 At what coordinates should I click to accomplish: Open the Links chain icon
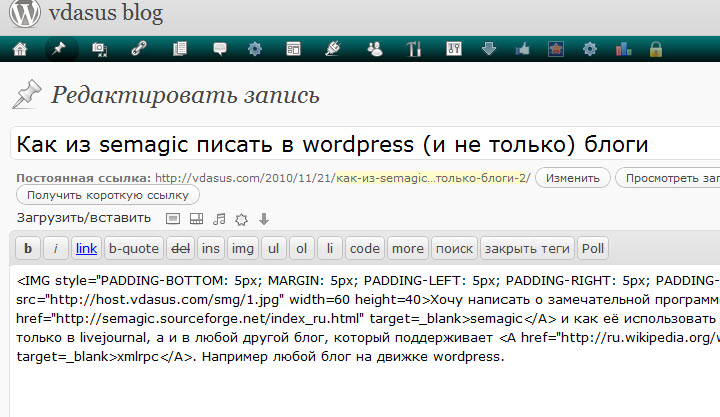139,48
